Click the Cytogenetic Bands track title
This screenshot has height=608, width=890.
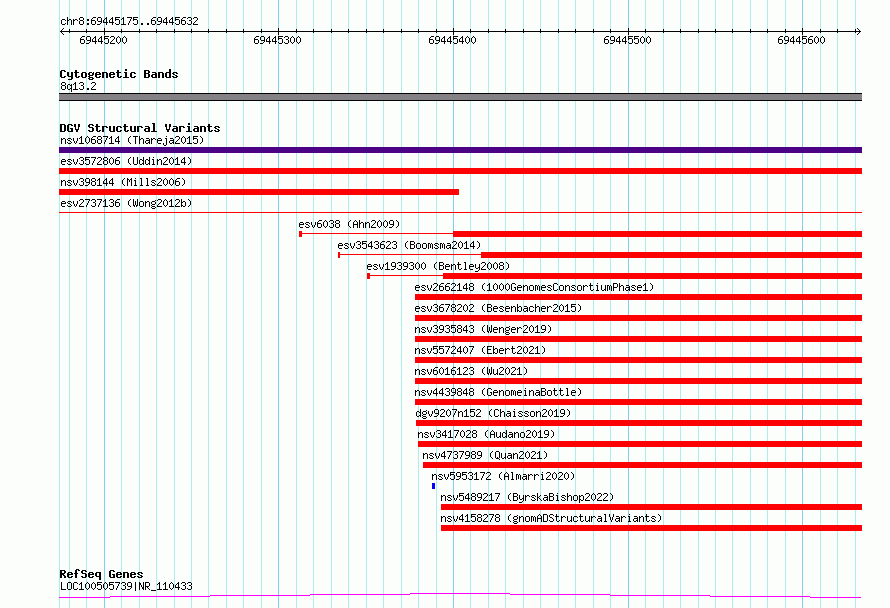point(119,74)
